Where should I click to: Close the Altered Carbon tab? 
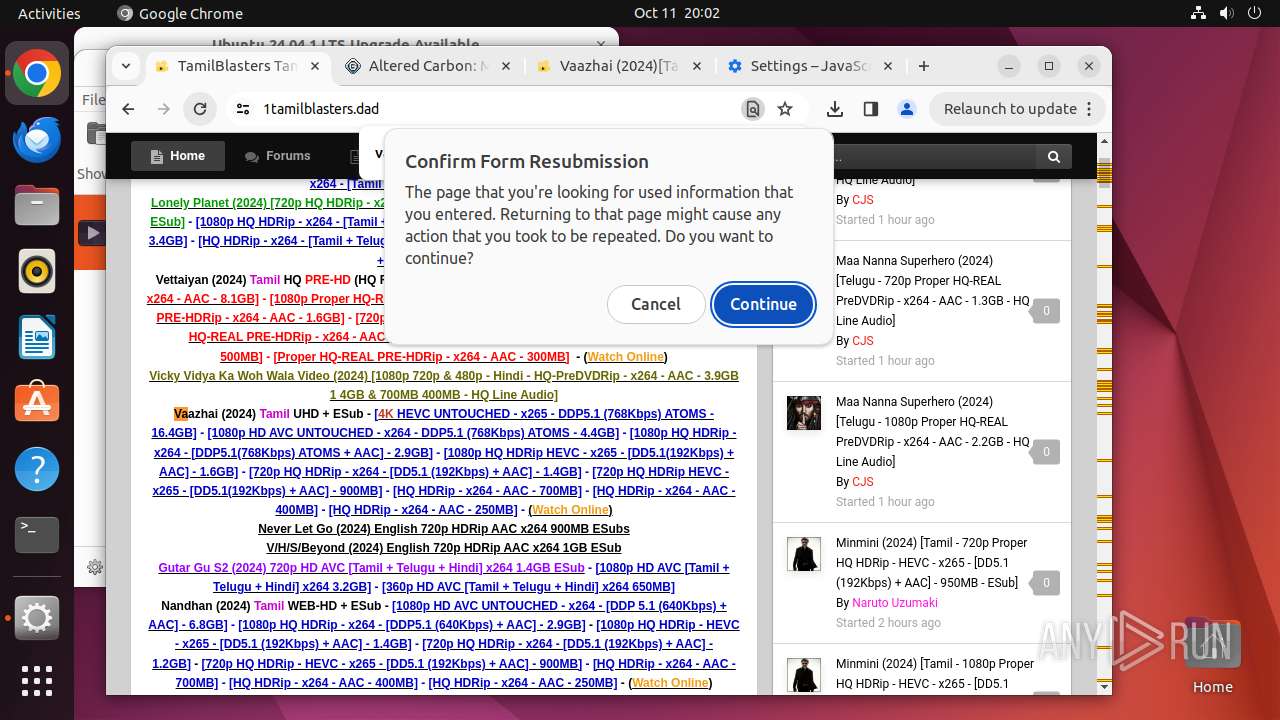tap(506, 66)
